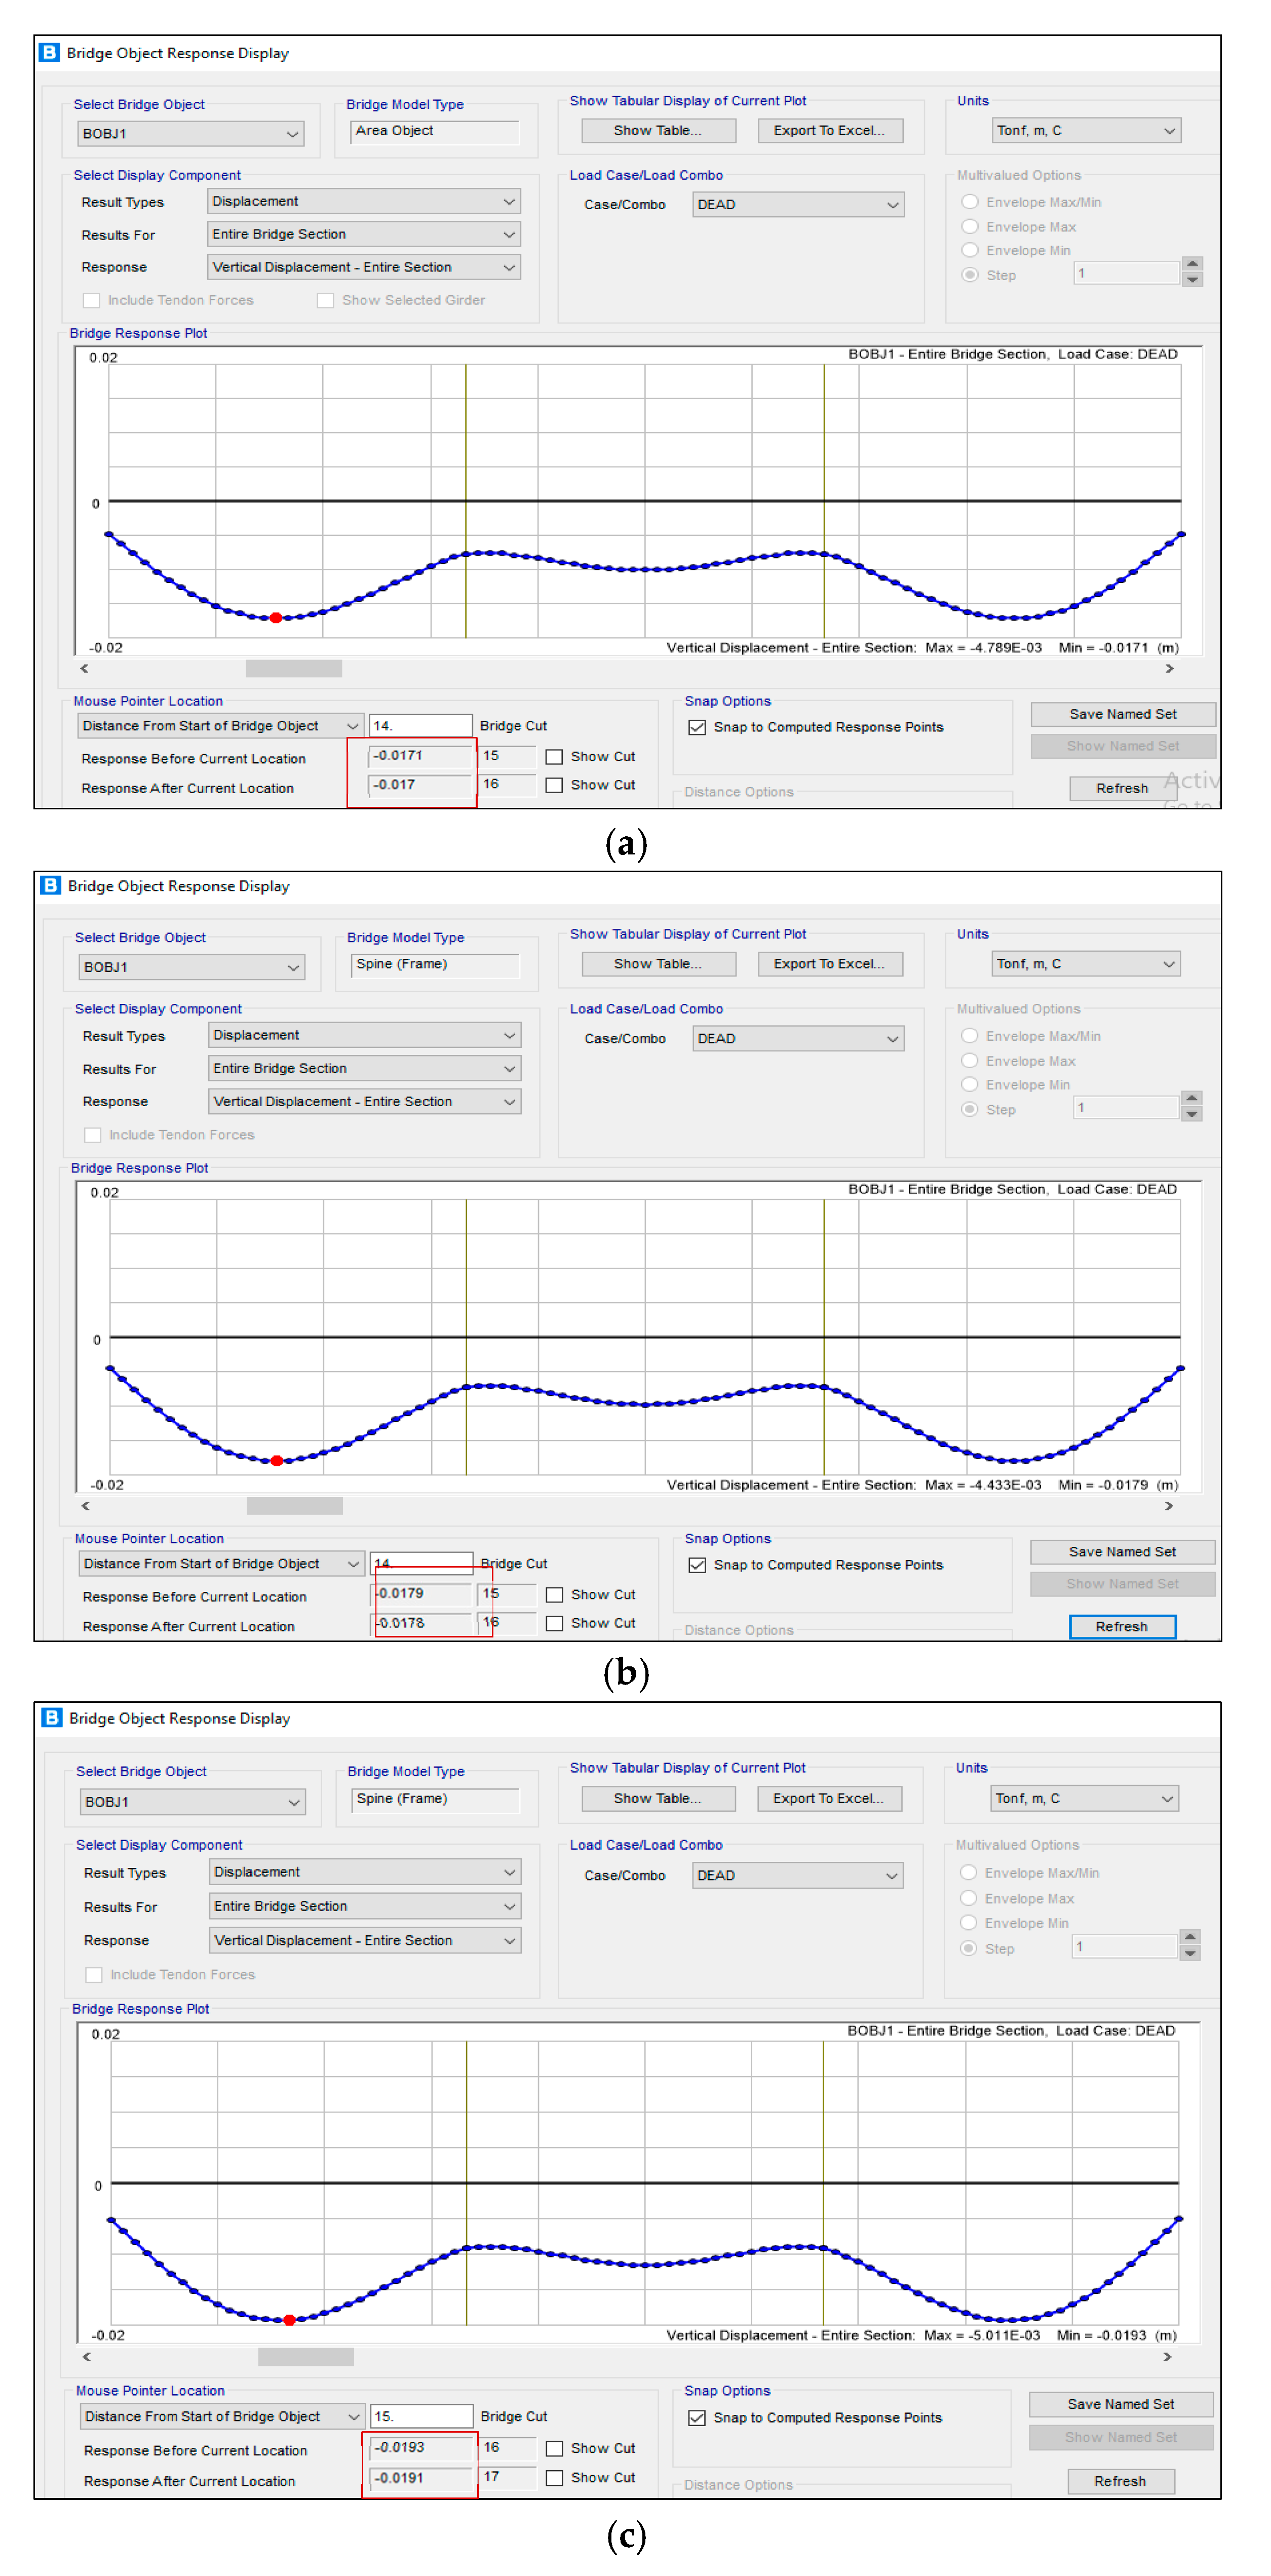The height and width of the screenshot is (2576, 1271).
Task: Toggle Snap to Computed Response Points in the top dialog
Action: pos(697,727)
